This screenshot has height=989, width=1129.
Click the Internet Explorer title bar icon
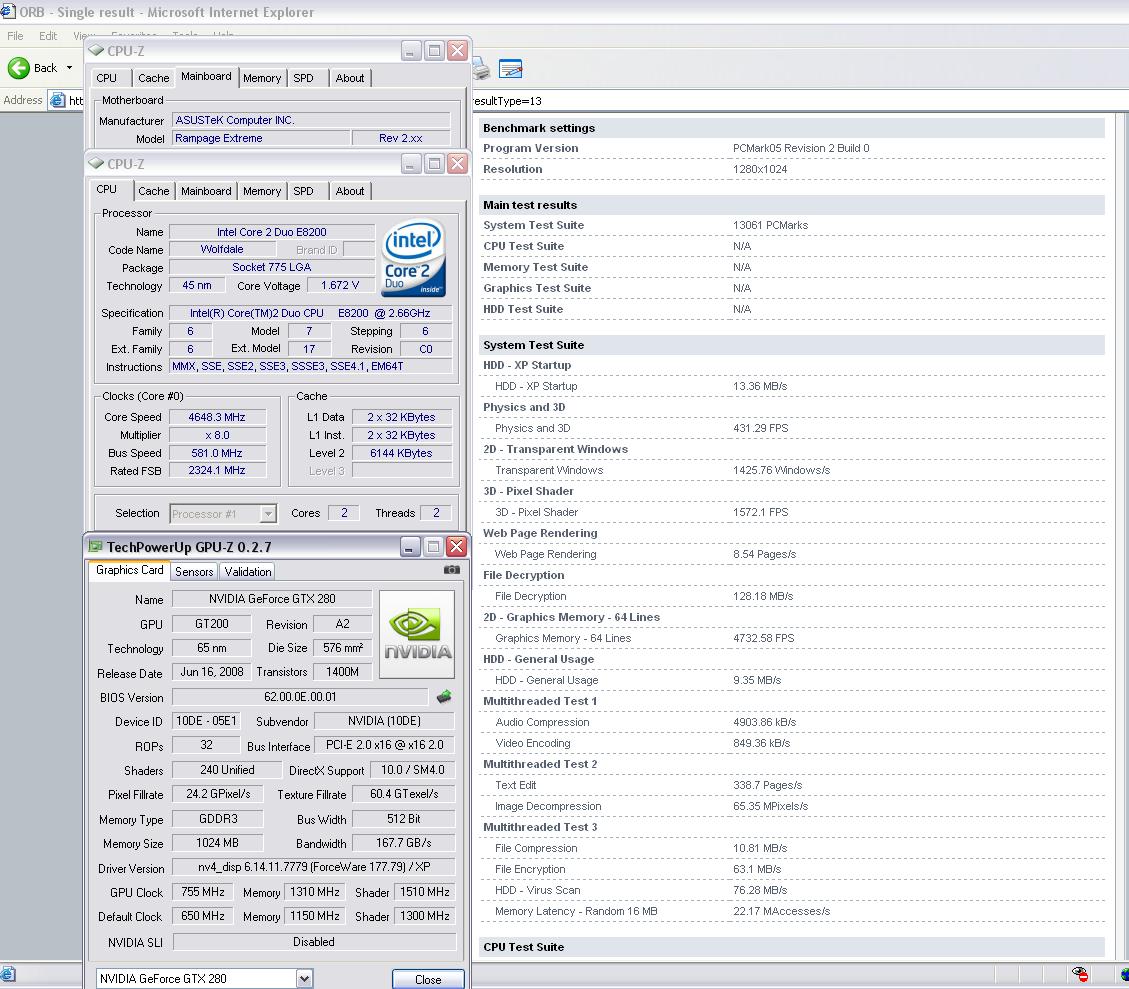pos(8,12)
